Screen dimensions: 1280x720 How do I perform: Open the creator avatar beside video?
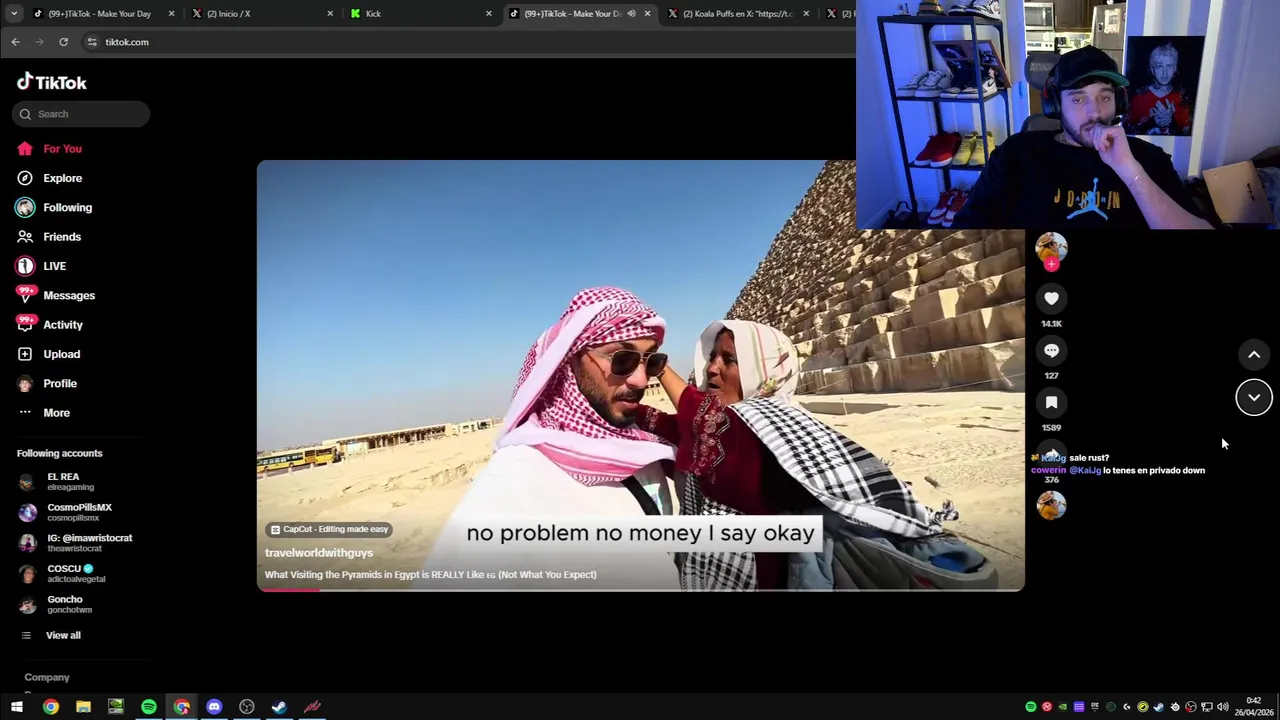pos(1051,246)
